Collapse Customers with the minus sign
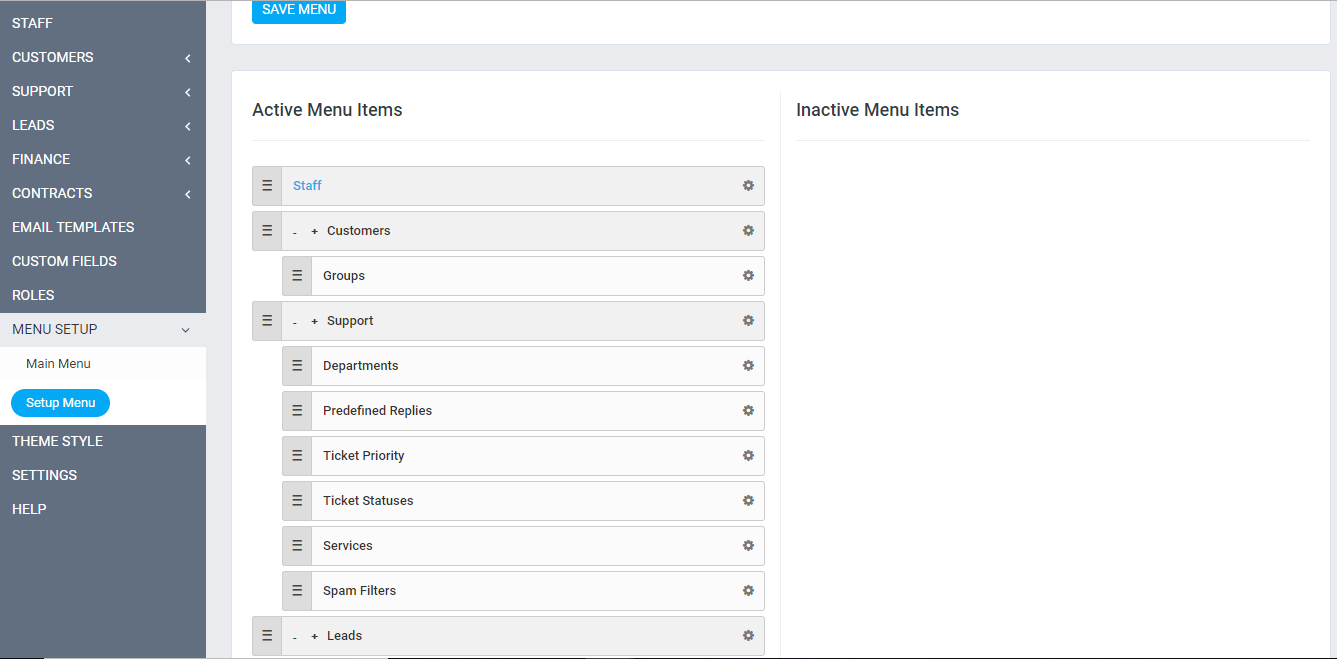 pyautogui.click(x=295, y=232)
